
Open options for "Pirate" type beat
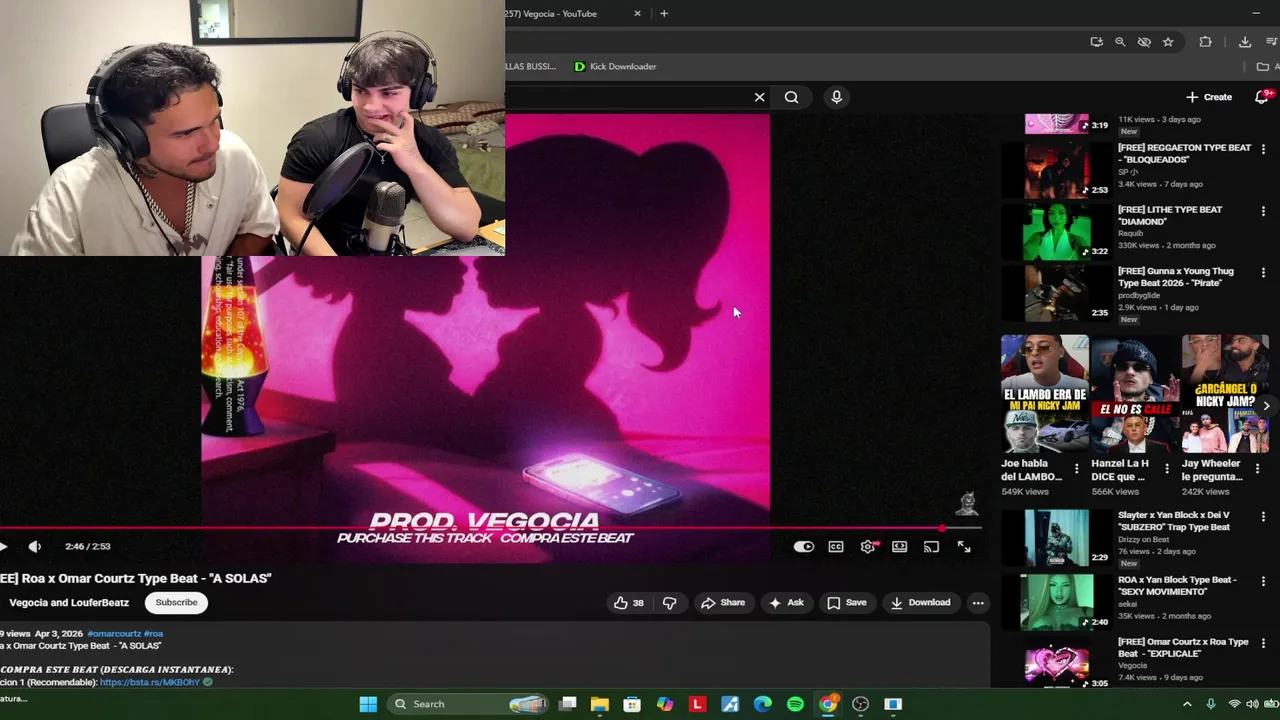1263,272
